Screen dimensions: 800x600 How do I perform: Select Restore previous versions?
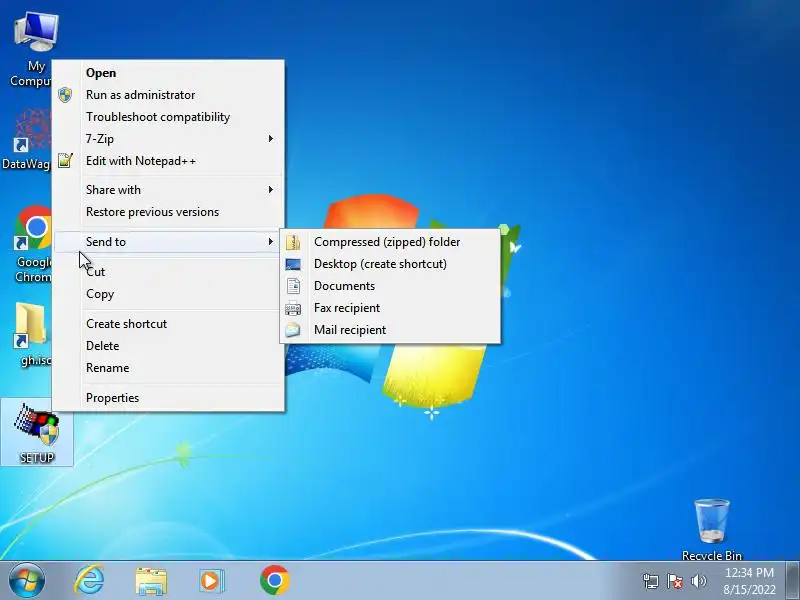coord(168,212)
